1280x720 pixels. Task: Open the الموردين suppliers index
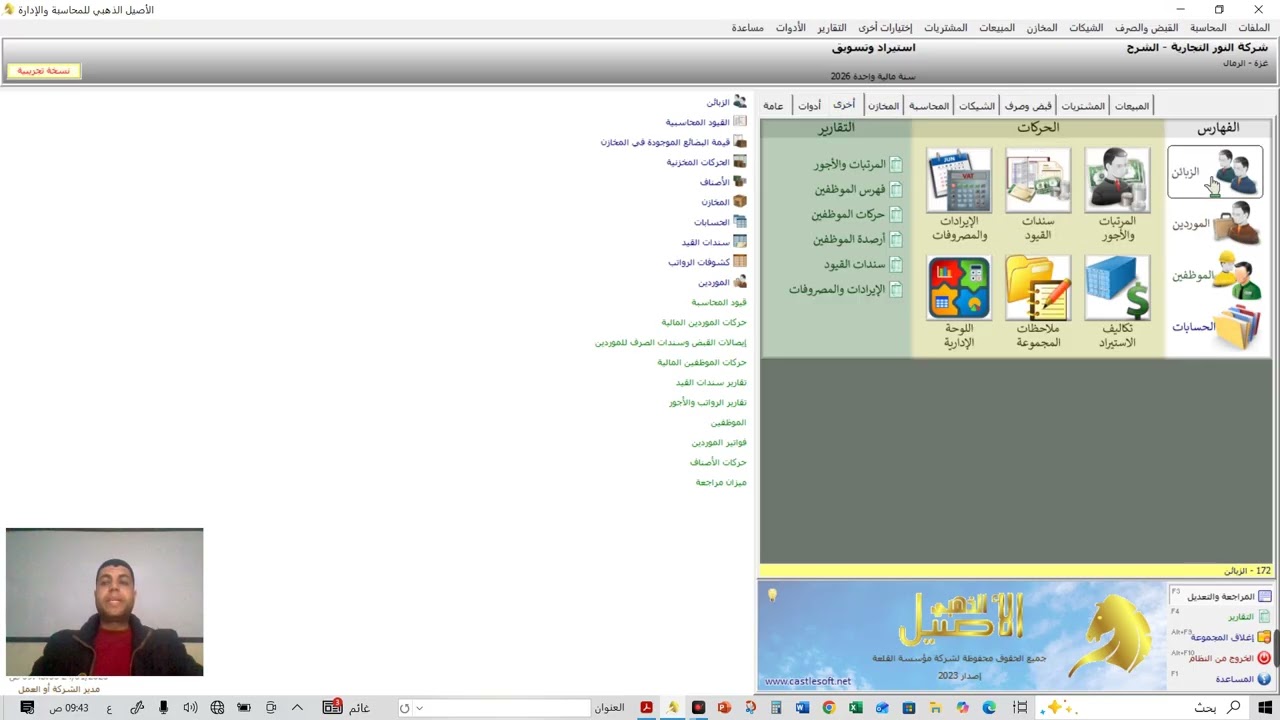[1215, 224]
